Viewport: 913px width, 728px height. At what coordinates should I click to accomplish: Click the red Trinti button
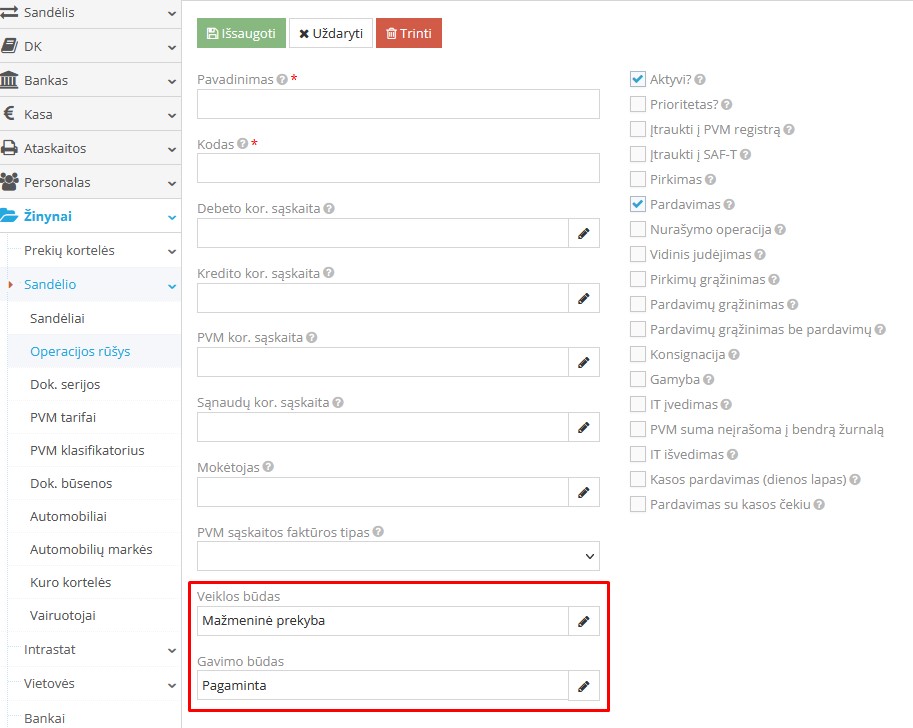point(408,33)
